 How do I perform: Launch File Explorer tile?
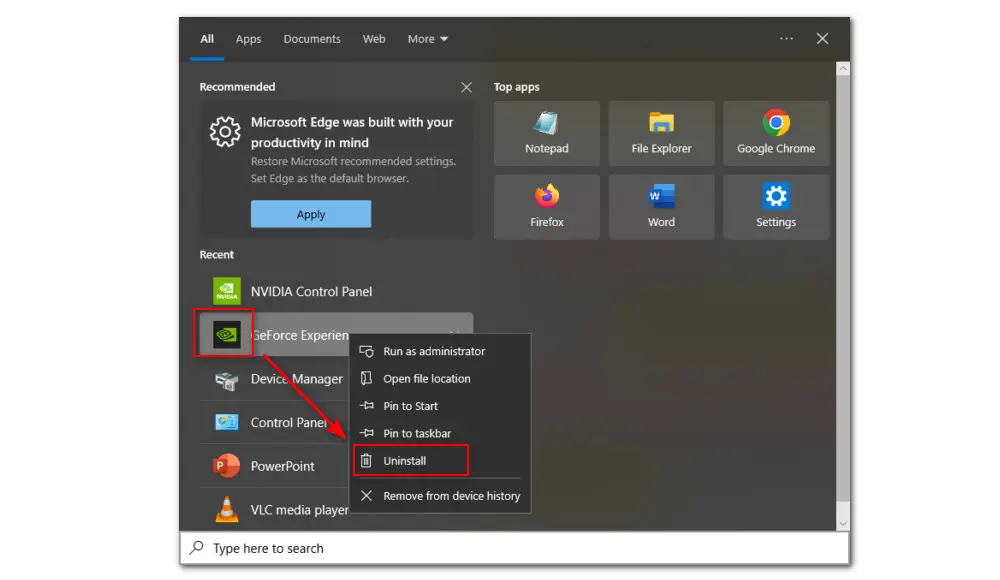point(661,133)
